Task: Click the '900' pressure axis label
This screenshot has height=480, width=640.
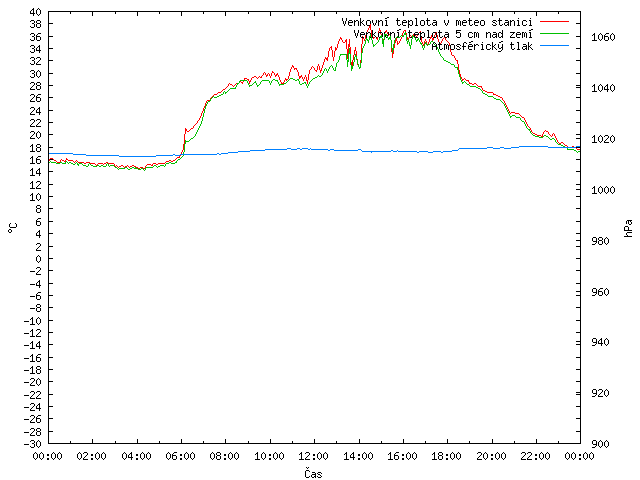Action: click(600, 444)
